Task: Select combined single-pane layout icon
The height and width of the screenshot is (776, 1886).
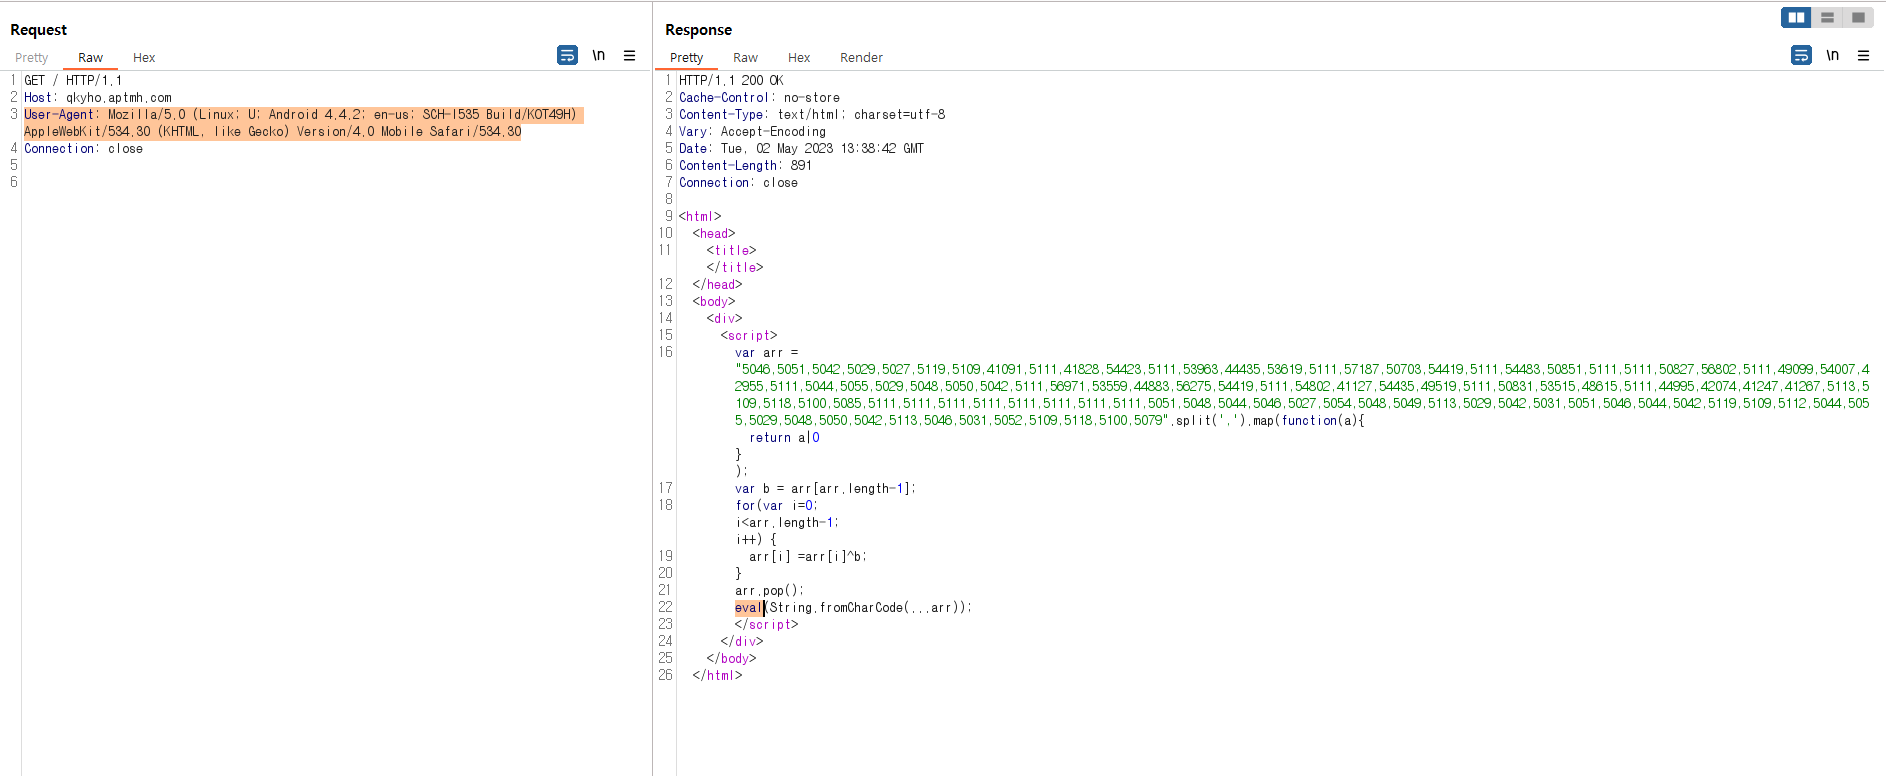Action: pos(1858,17)
